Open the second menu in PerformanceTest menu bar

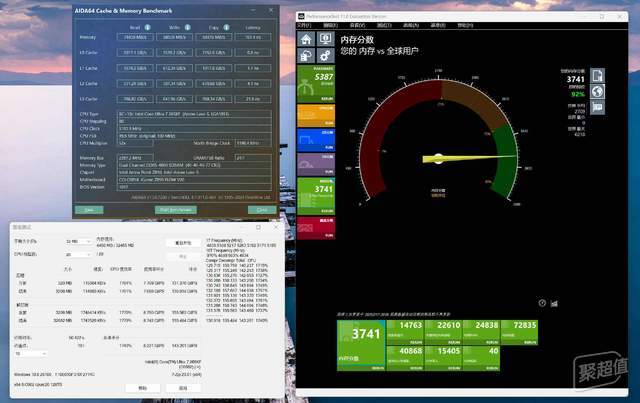coord(330,25)
